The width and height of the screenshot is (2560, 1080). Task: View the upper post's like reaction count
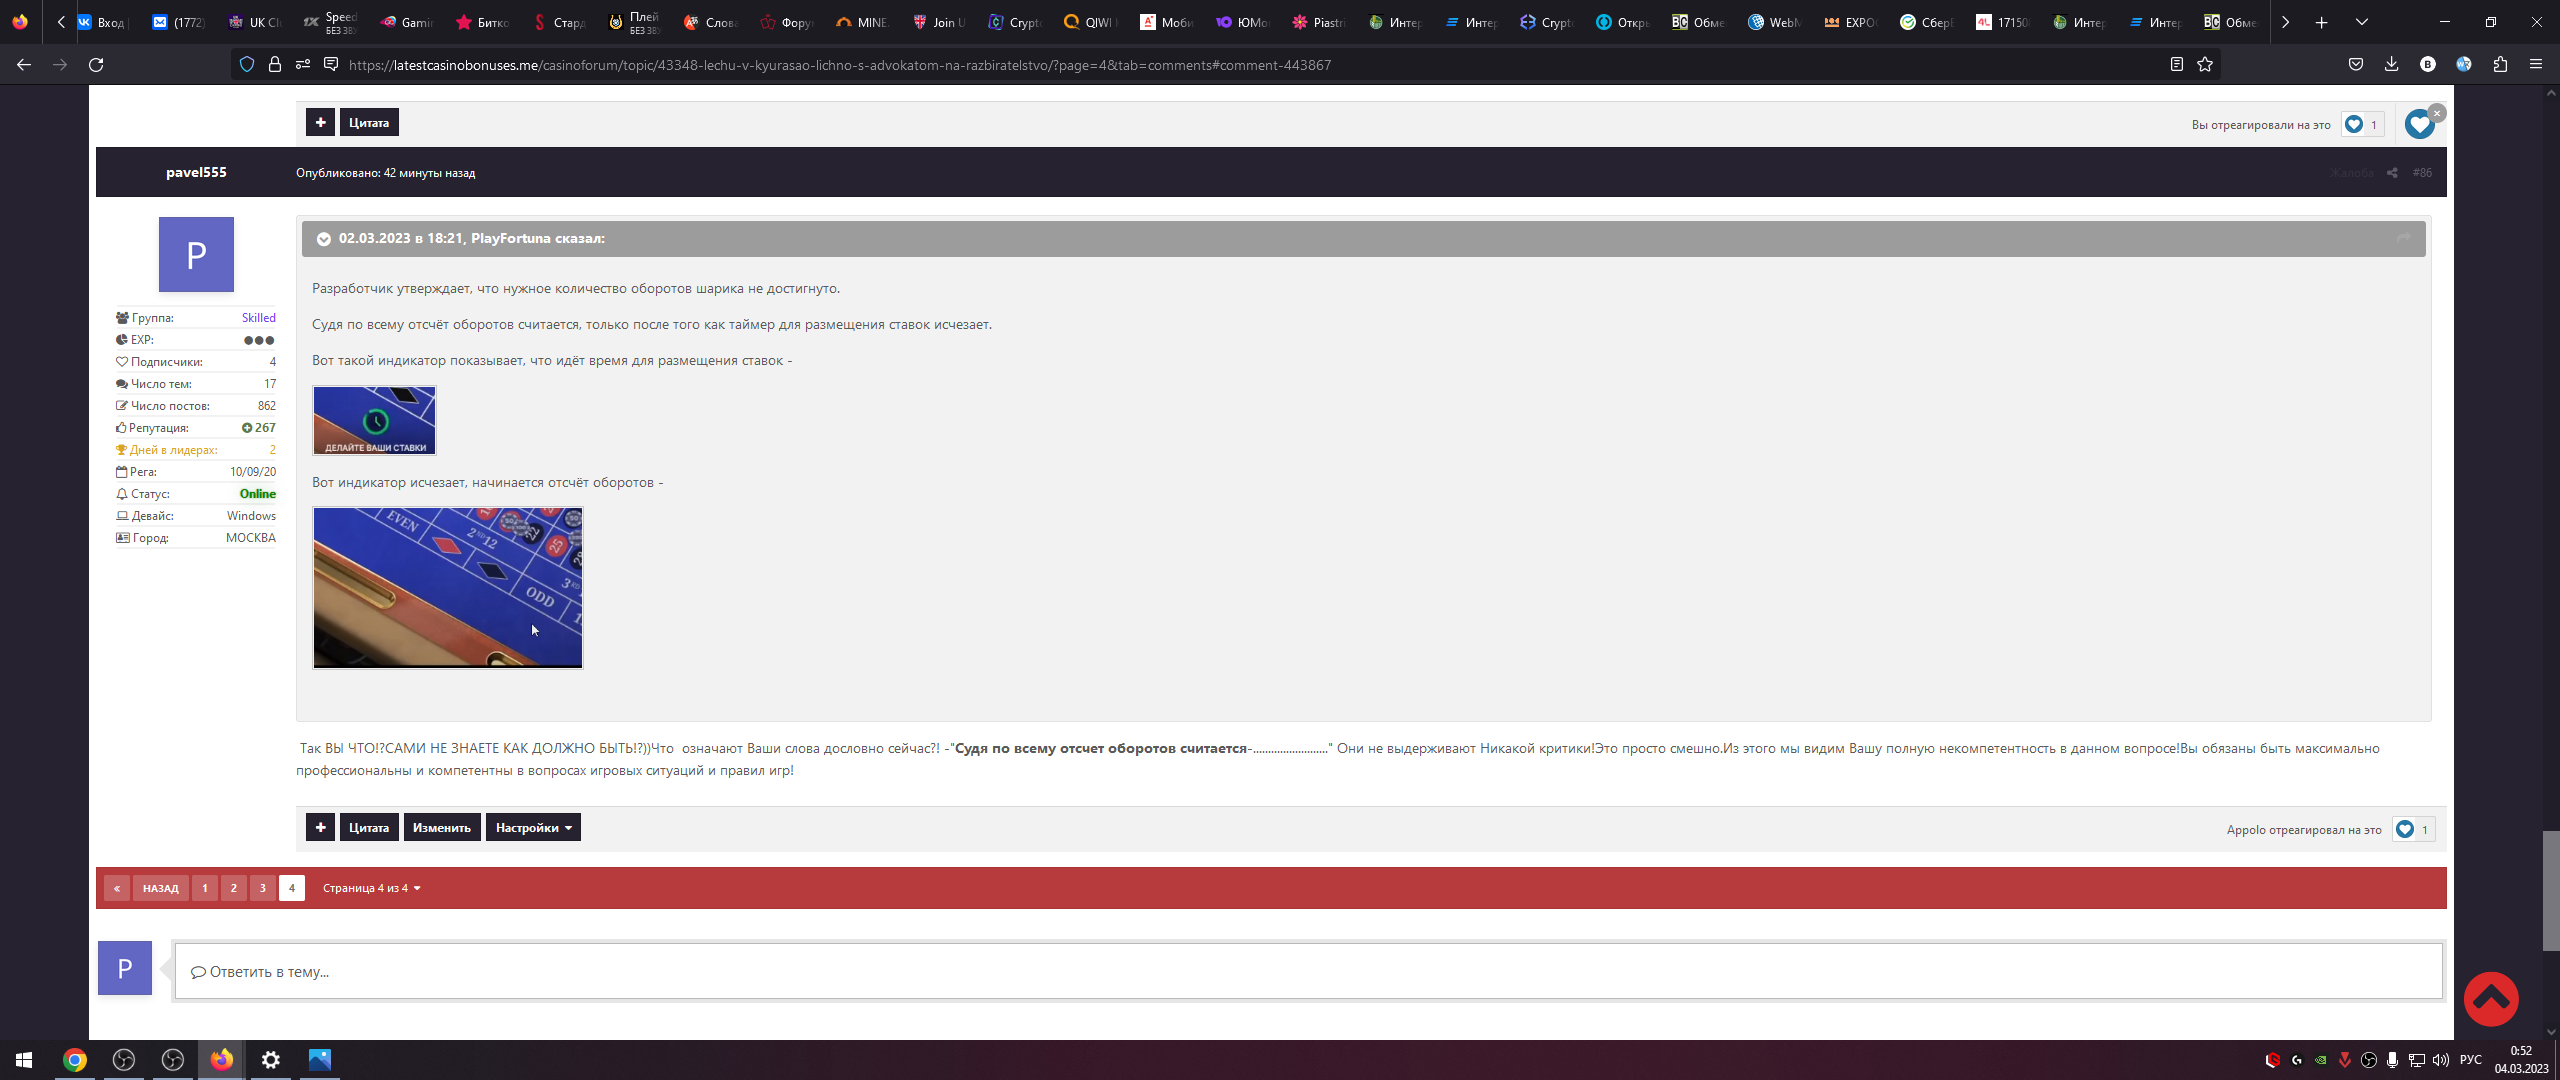(x=2362, y=124)
